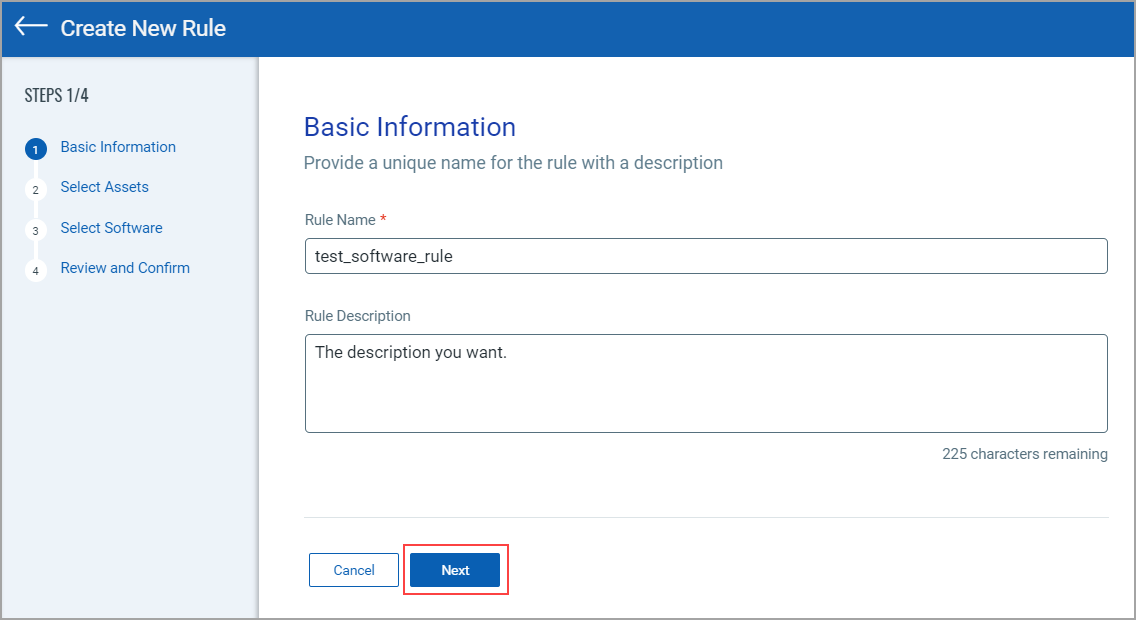Focus the Rule Name input field

pyautogui.click(x=706, y=256)
